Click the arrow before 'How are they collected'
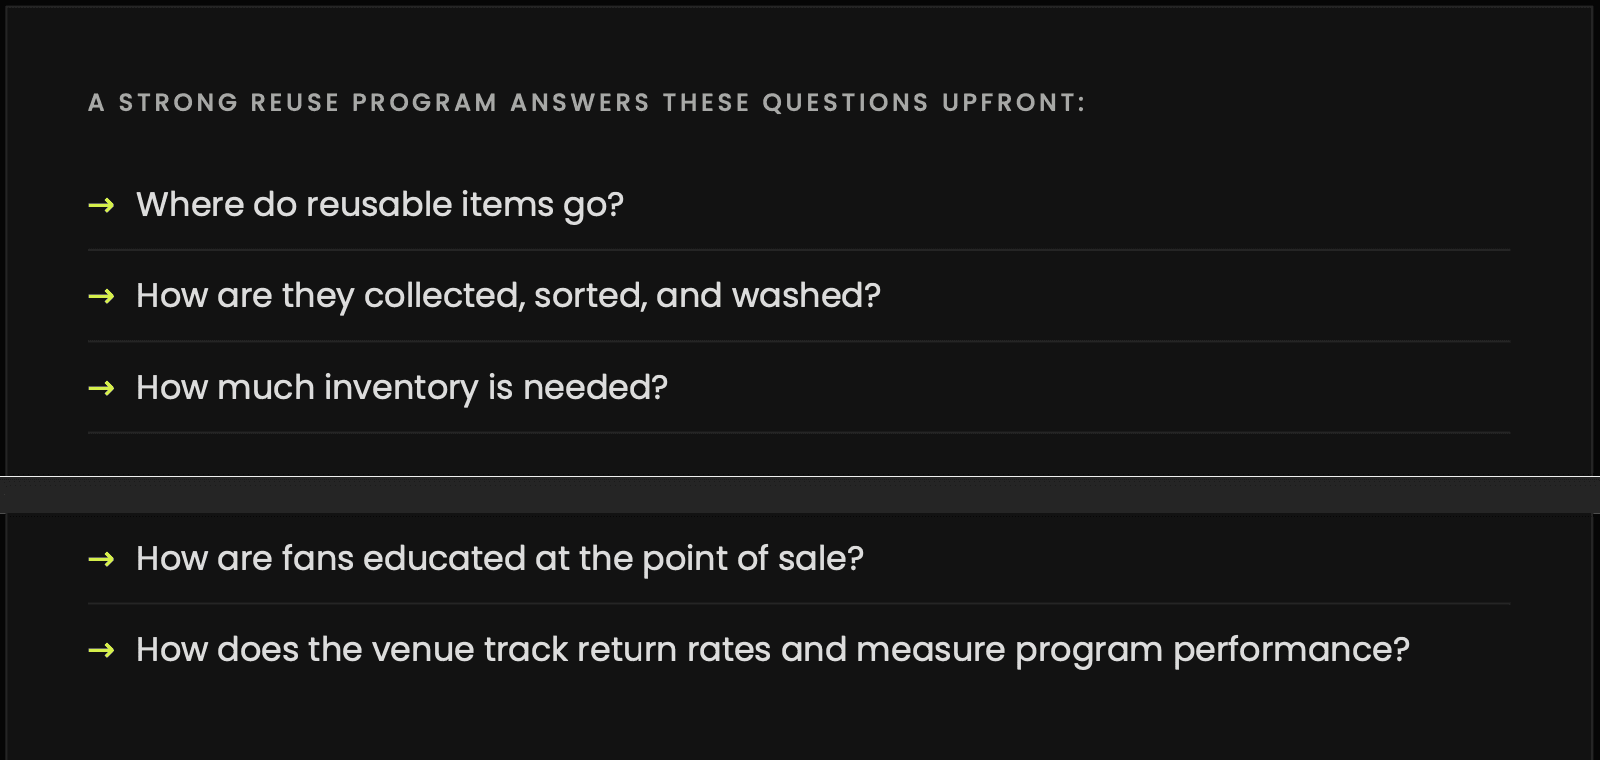 [101, 296]
